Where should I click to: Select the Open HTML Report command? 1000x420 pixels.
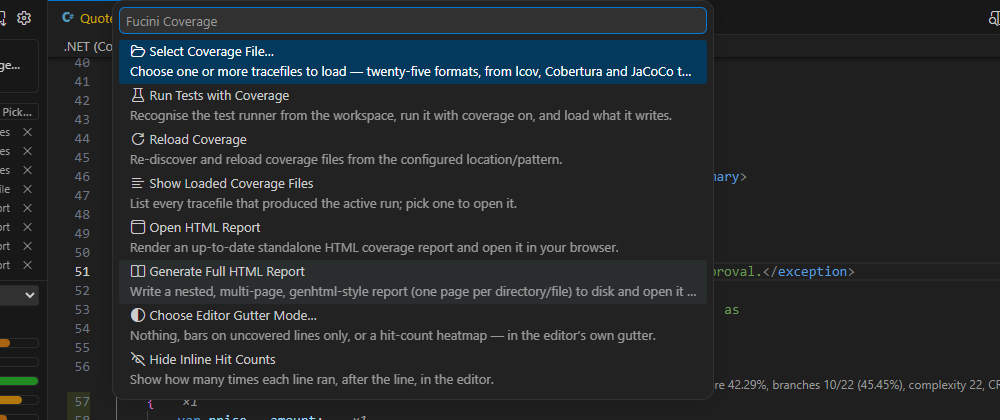point(413,237)
